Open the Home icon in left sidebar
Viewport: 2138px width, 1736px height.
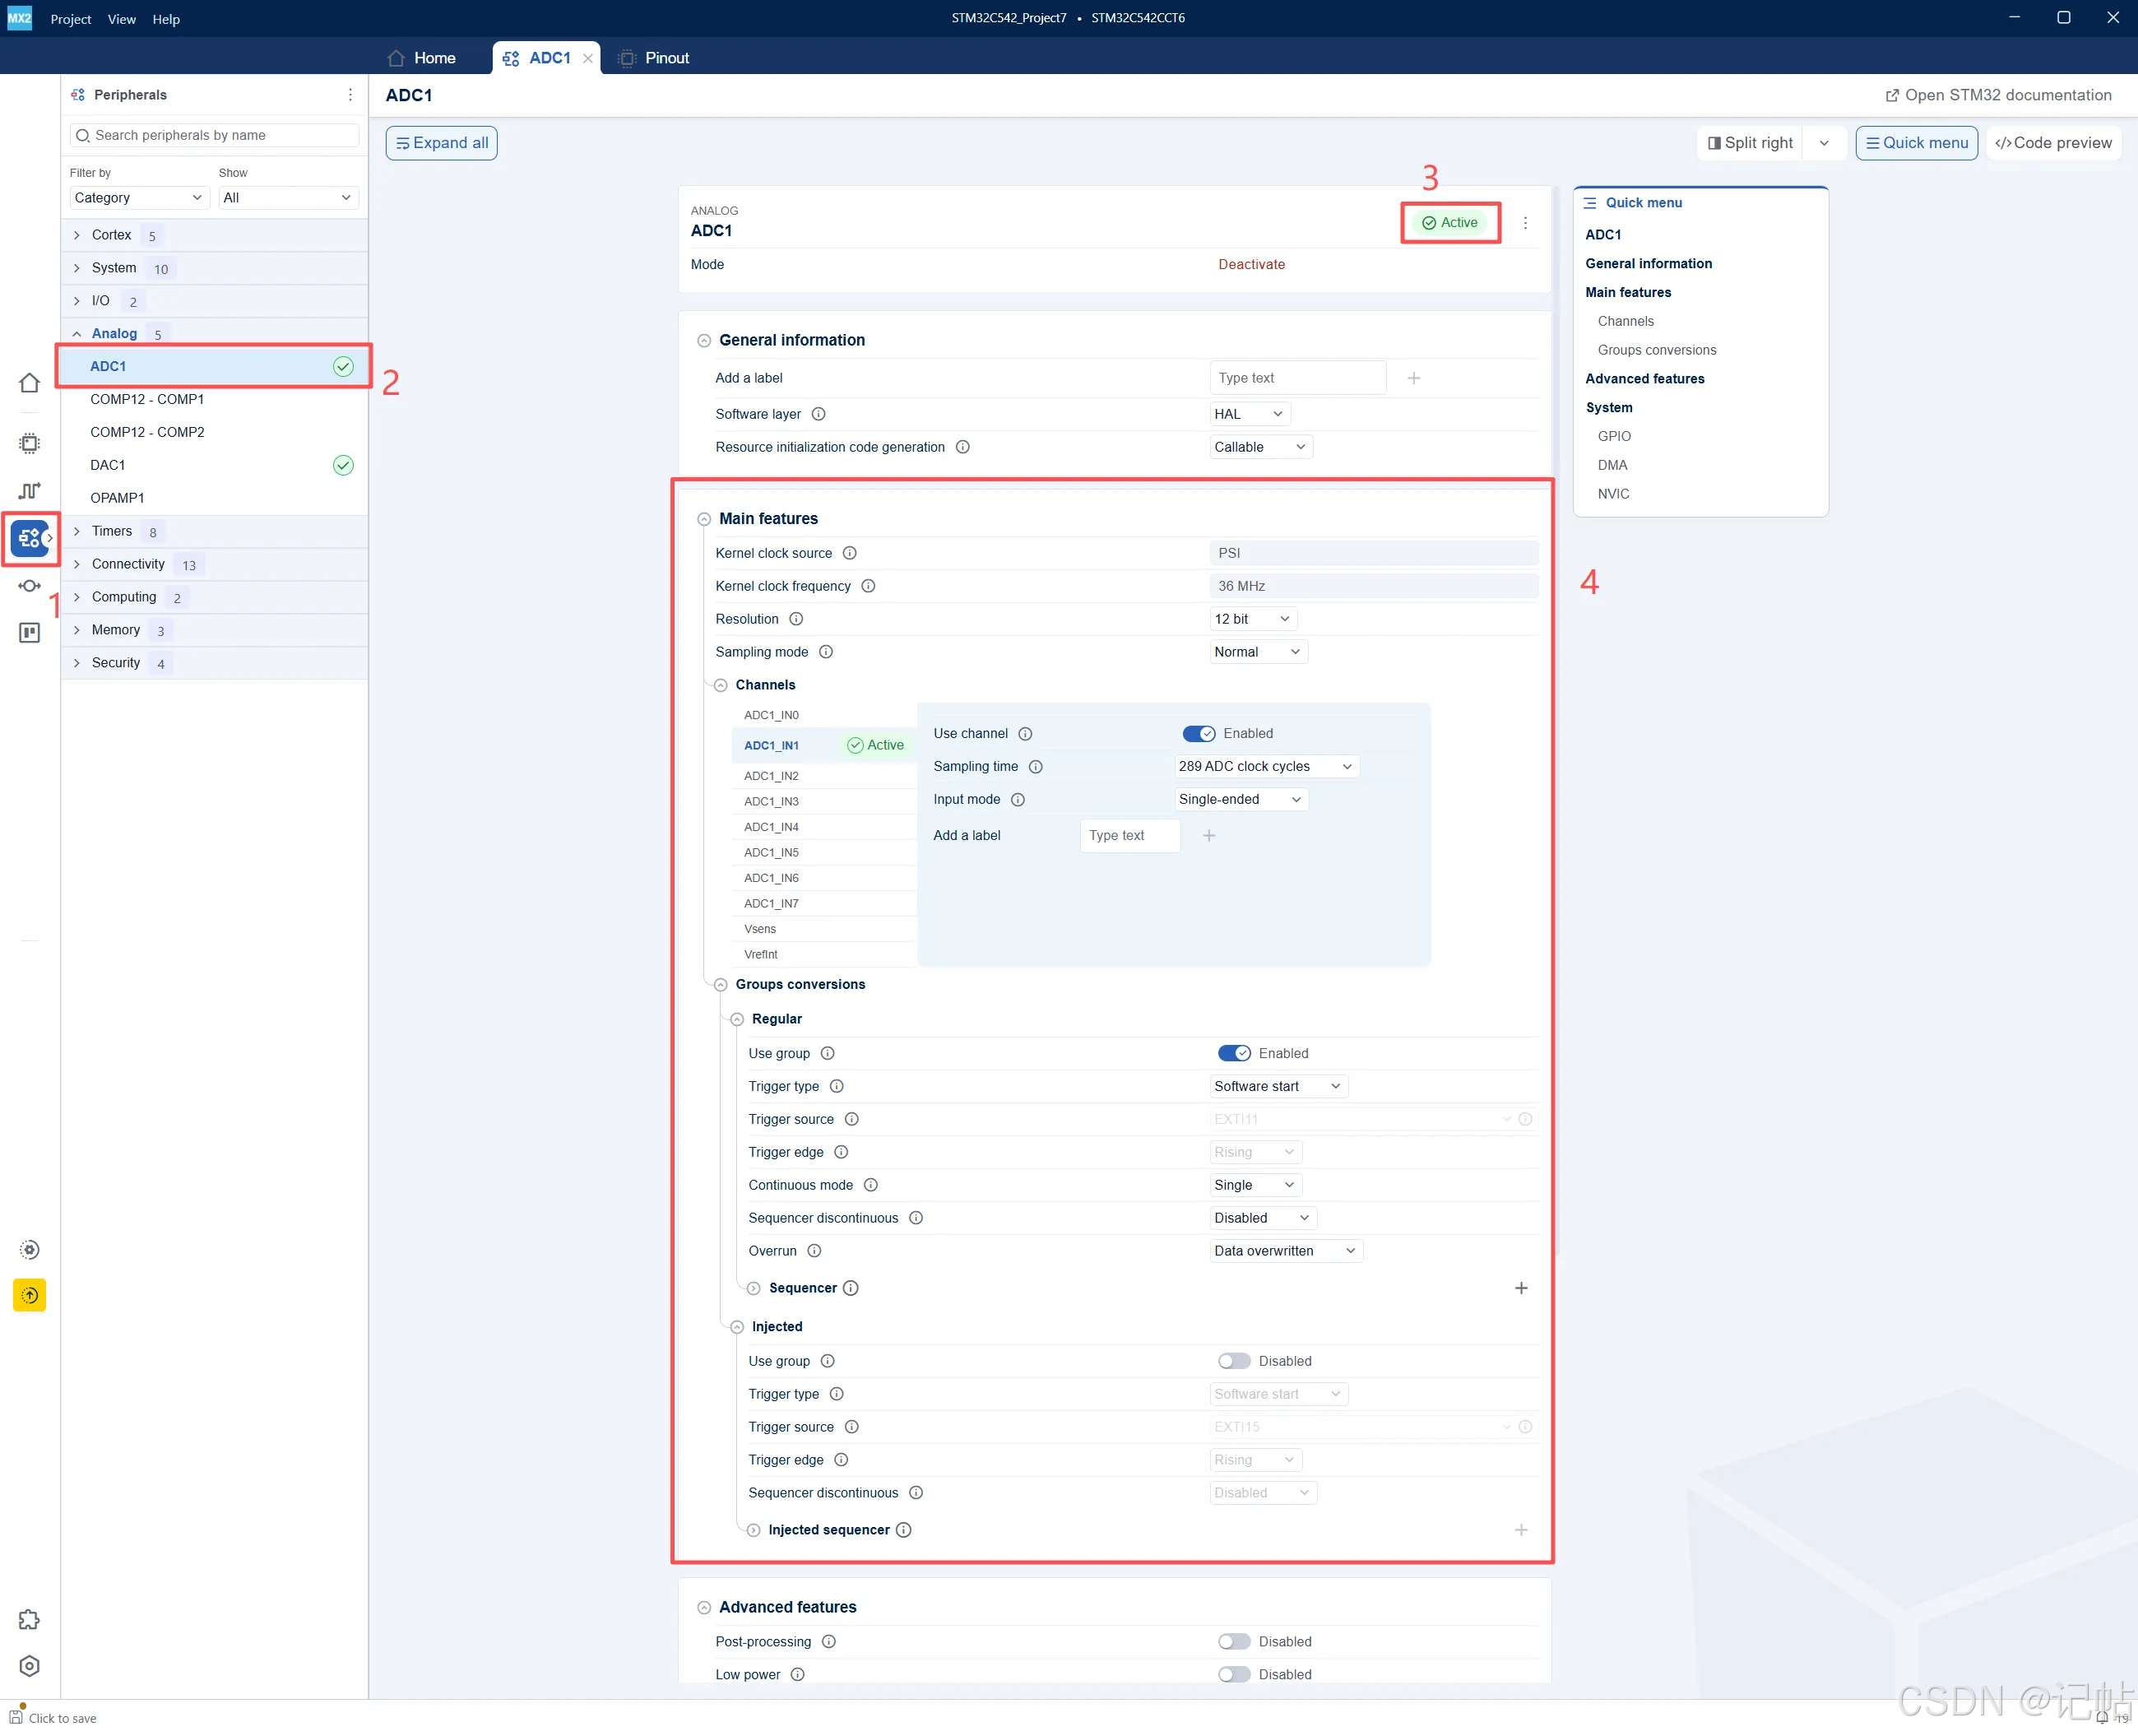[29, 383]
